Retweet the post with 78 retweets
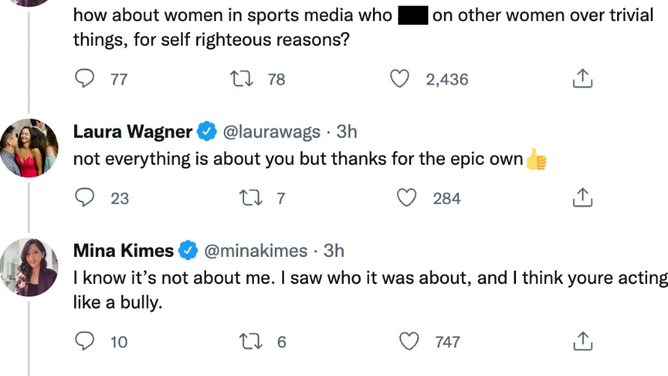 (242, 79)
